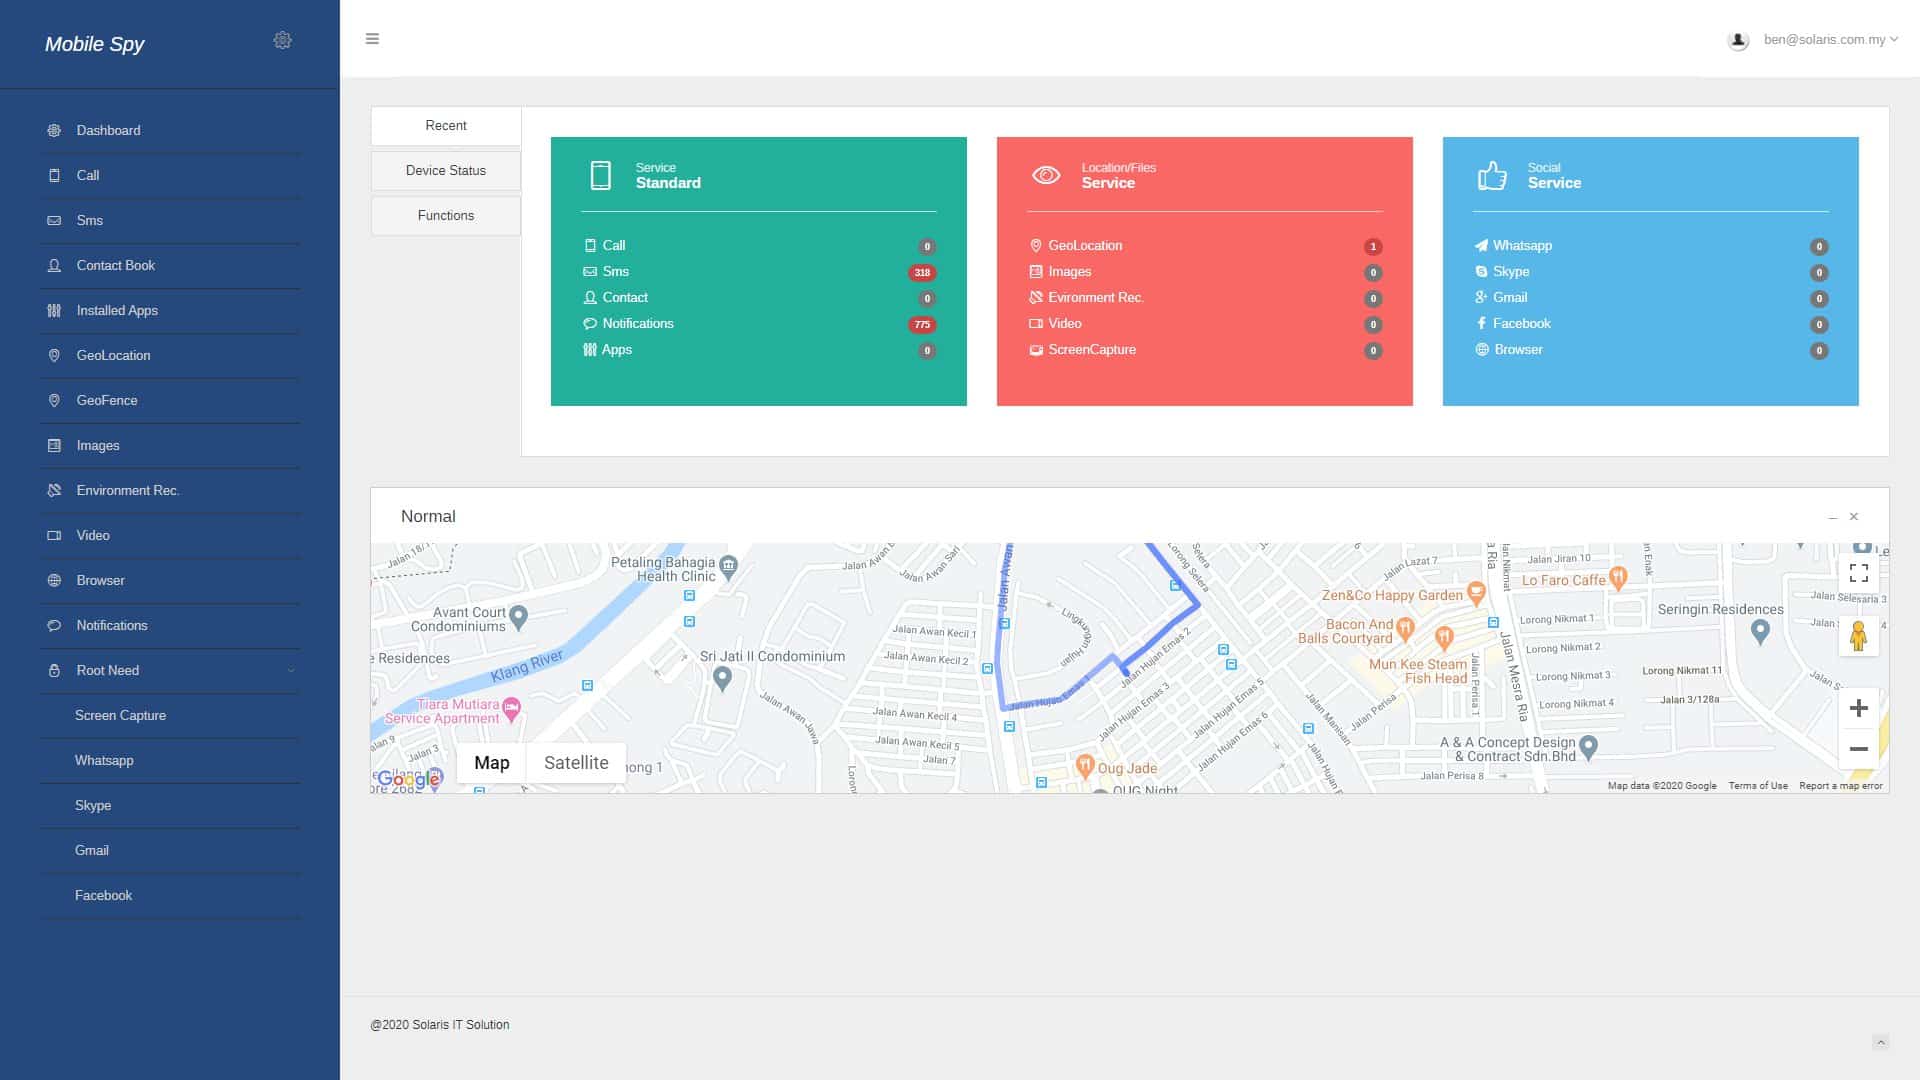The height and width of the screenshot is (1080, 1920).
Task: Toggle the hamburger sidebar menu icon
Action: [x=372, y=39]
